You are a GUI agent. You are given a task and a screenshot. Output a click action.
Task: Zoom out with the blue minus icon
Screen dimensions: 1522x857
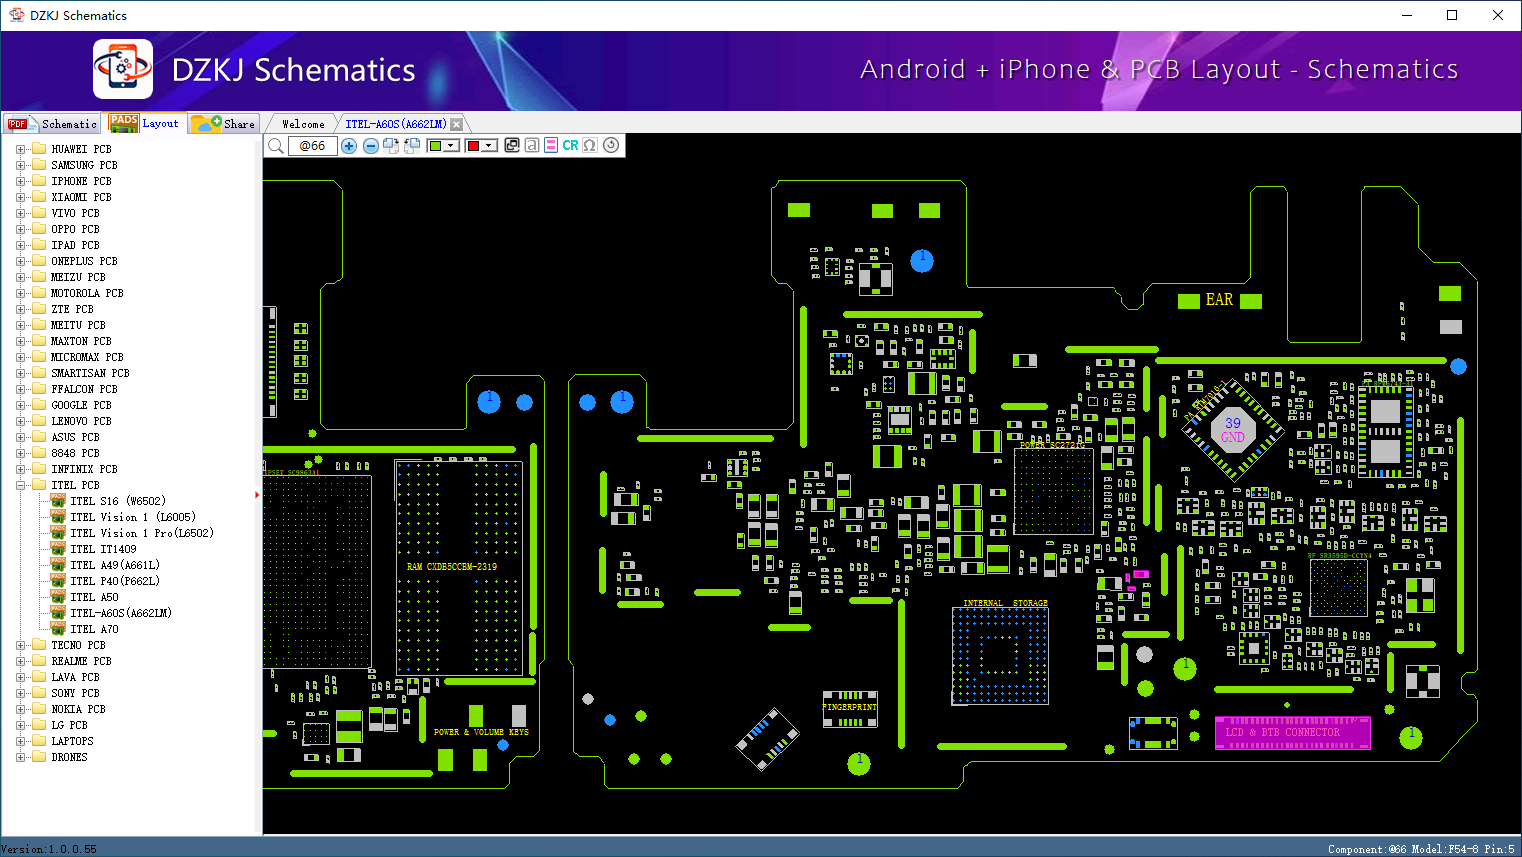[371, 146]
